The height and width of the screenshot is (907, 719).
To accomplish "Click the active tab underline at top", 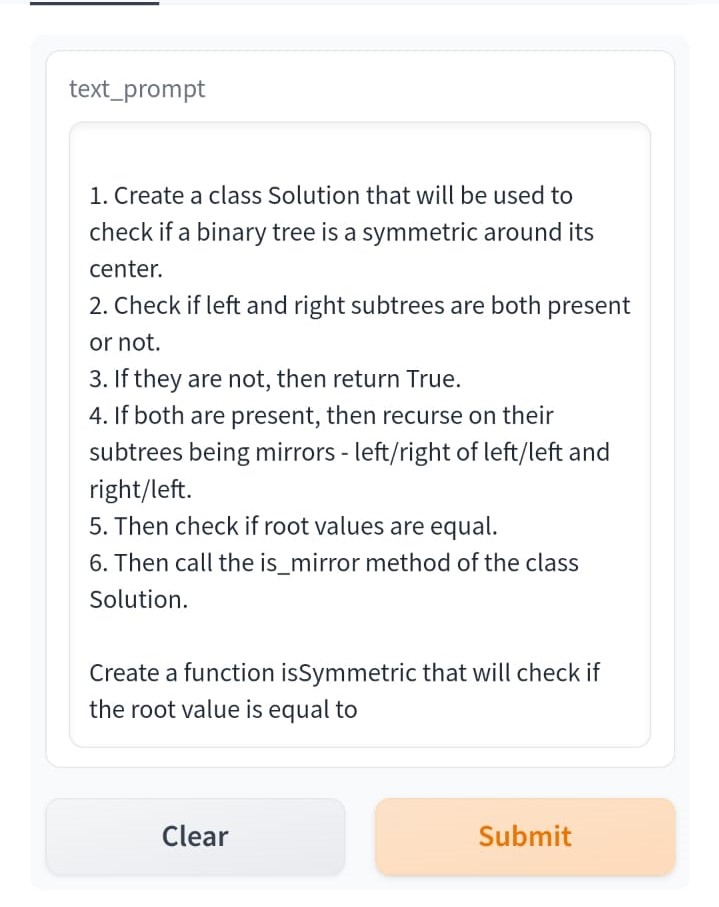I will tap(94, 3).
